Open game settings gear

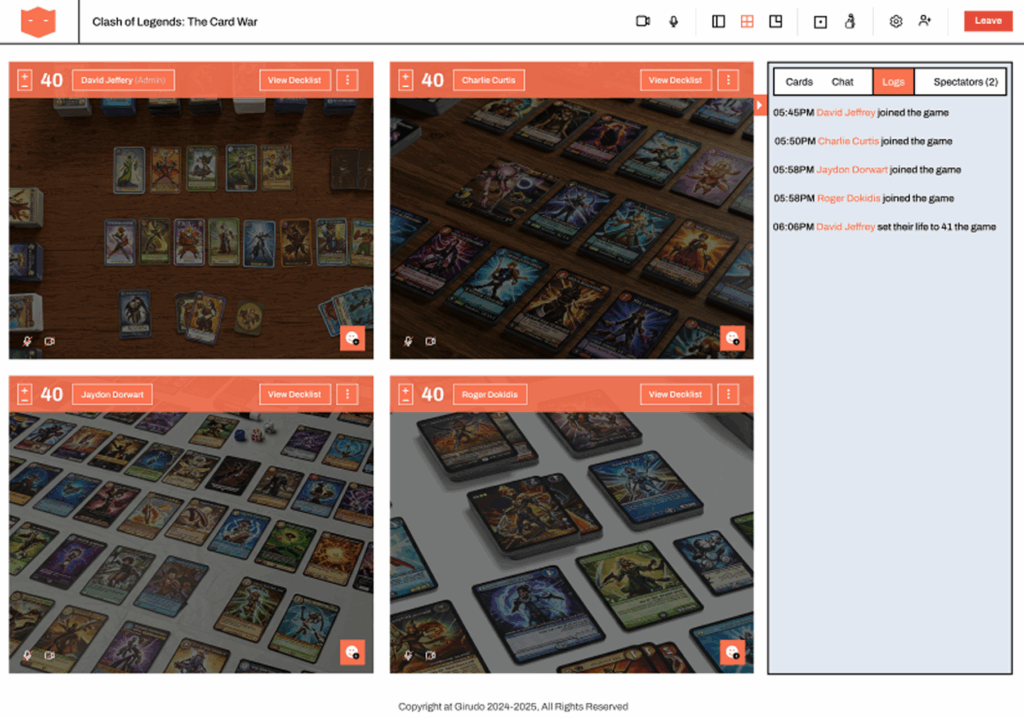896,21
